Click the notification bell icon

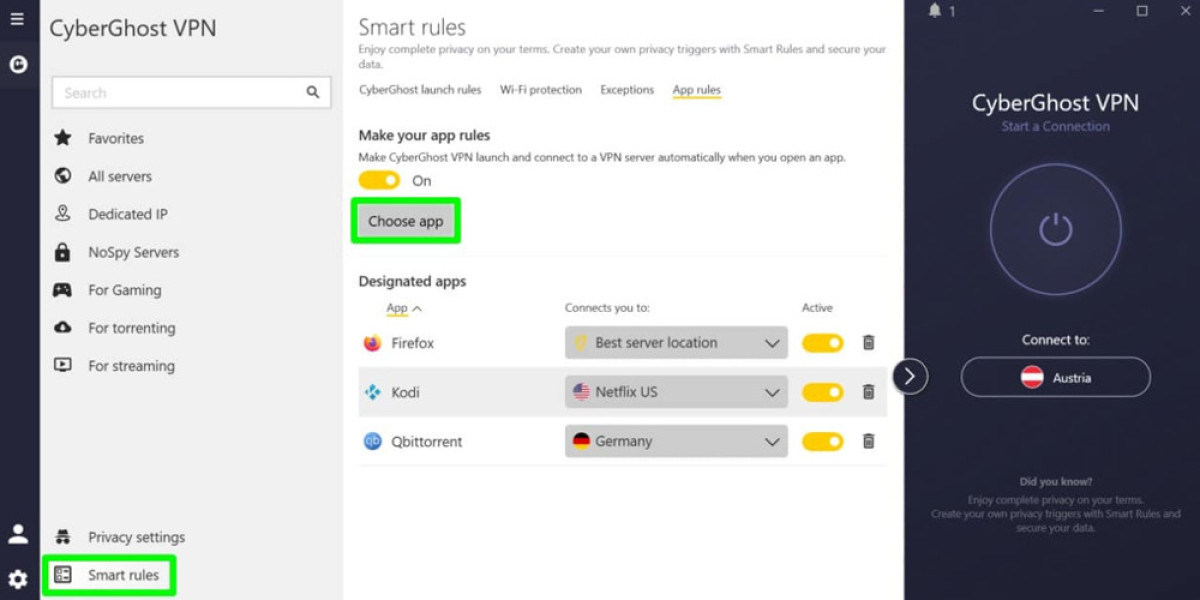click(x=935, y=11)
